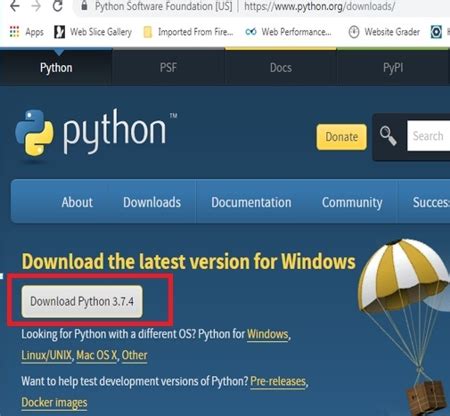Image resolution: width=450 pixels, height=416 pixels.
Task: Open the Downloads menu
Action: point(152,202)
